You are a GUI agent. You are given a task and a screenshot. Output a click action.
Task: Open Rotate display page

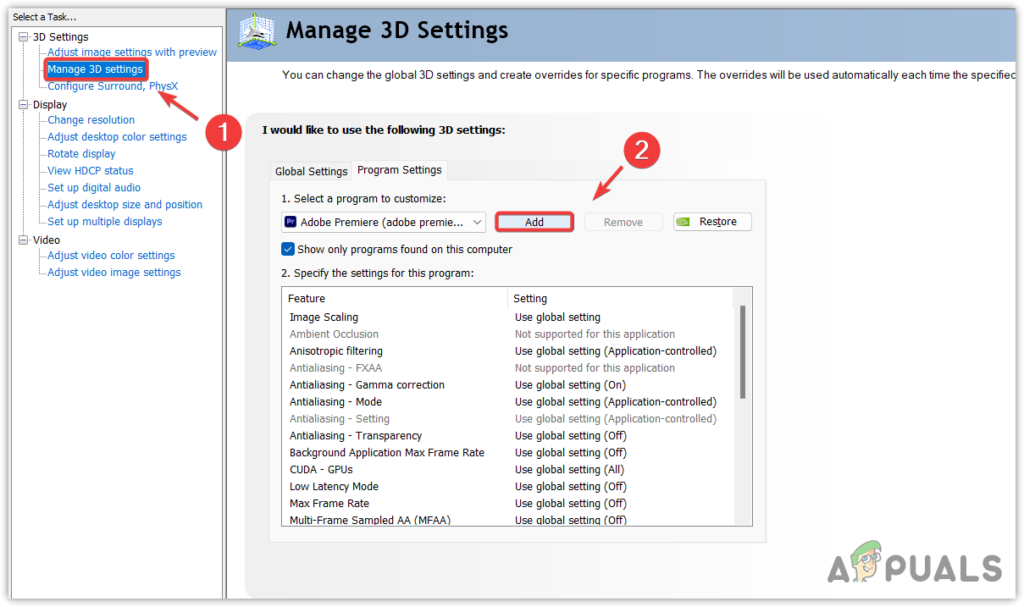pos(81,154)
